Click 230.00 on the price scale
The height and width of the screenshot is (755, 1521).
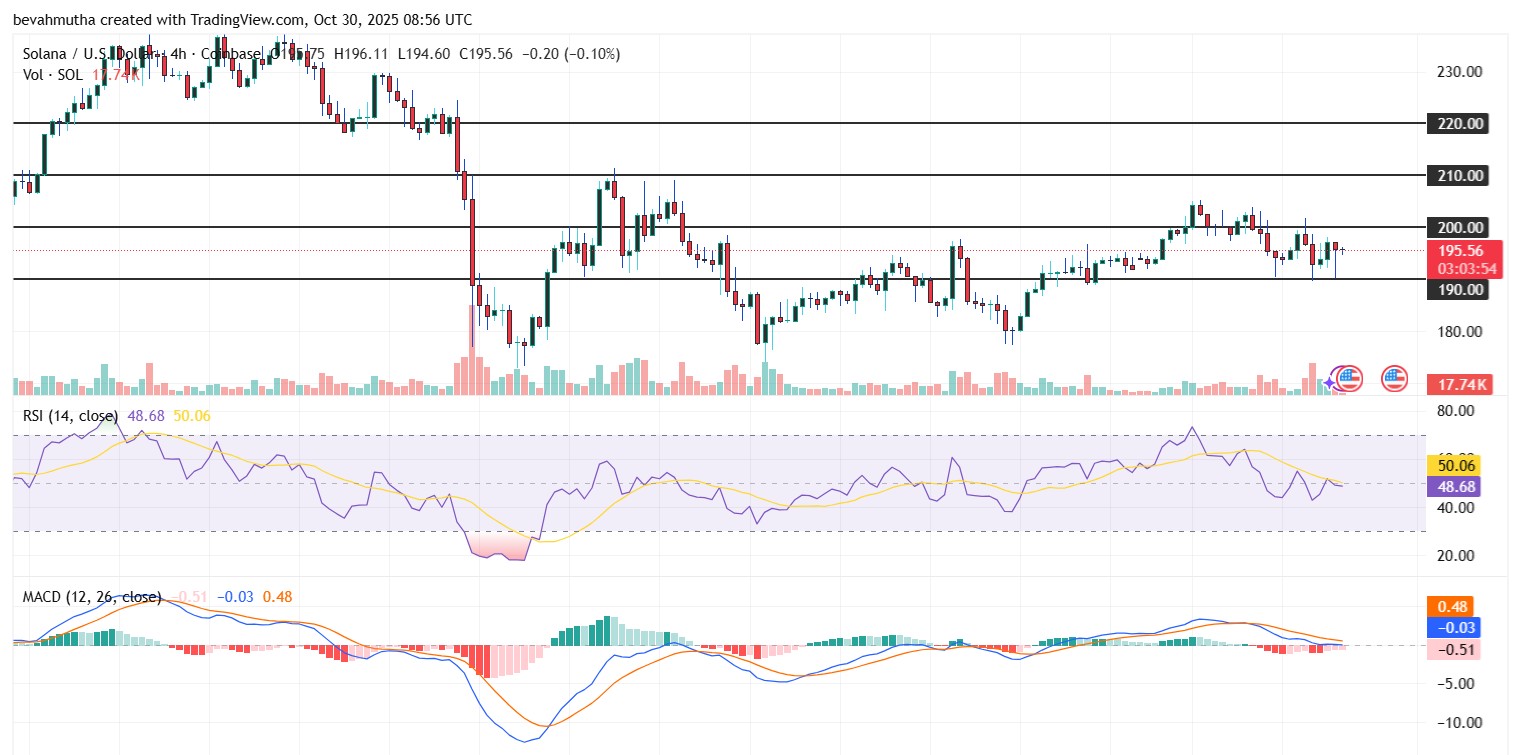click(x=1461, y=72)
